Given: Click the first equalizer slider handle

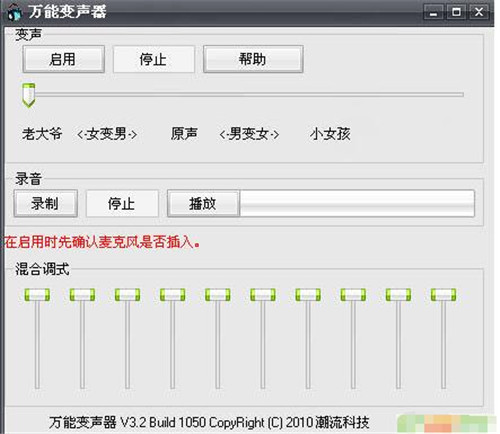Looking at the screenshot, I should tap(37, 295).
